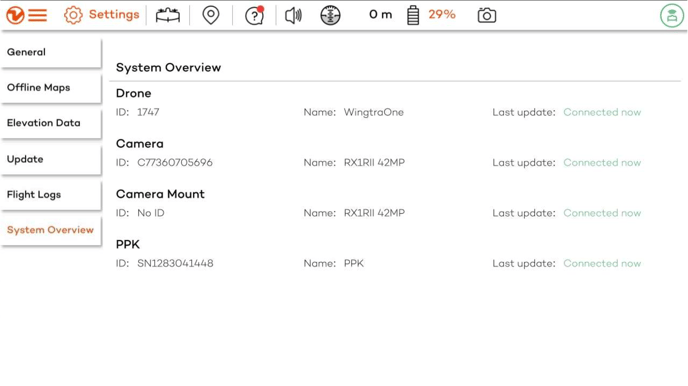Open the Flight Logs tab
Viewport: 688px width, 386px height.
[x=51, y=195]
